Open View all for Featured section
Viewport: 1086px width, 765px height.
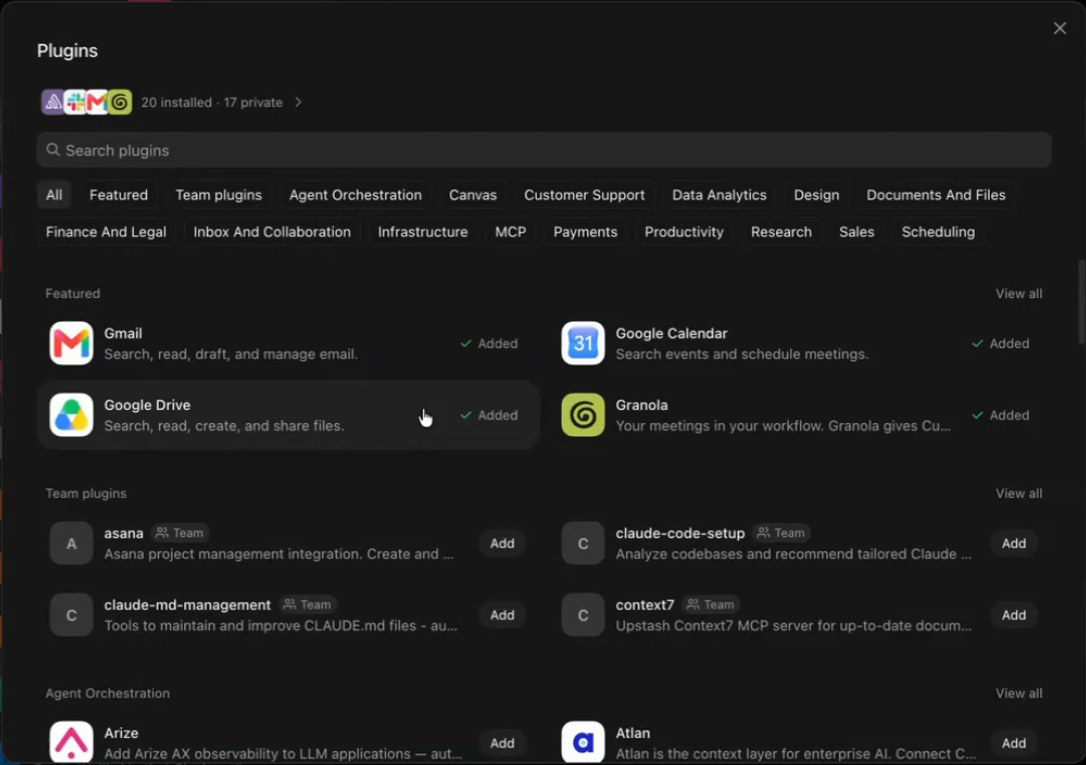coord(1019,294)
